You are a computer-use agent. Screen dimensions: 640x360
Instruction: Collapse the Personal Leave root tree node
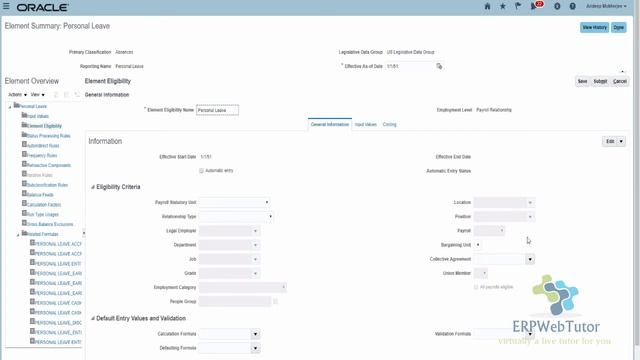[x=10, y=107]
